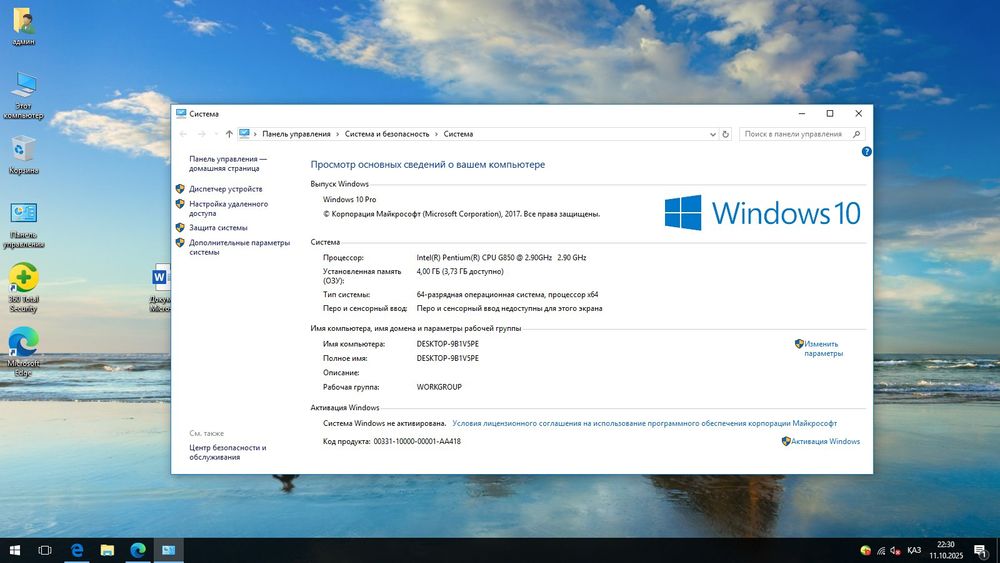Open Защита системы link
This screenshot has width=1000, height=563.
218,228
